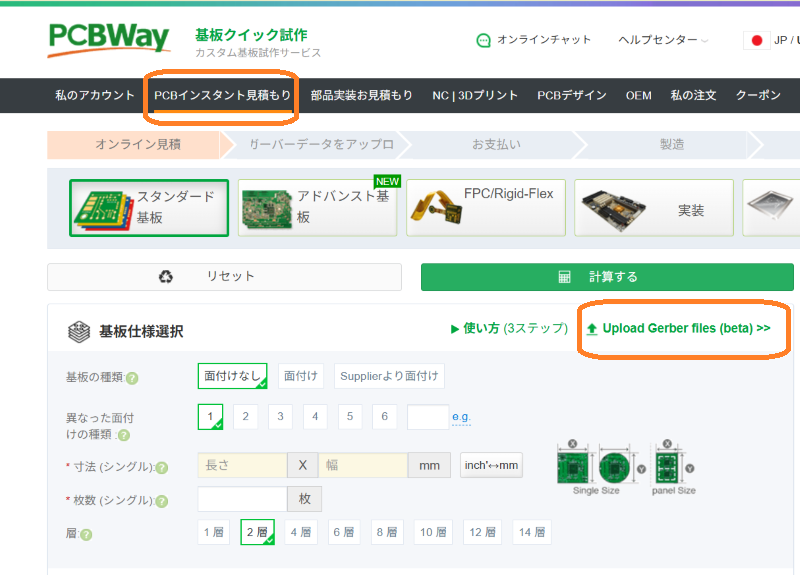Open PCBインスタント見積もり in navigation bar
The height and width of the screenshot is (575, 800).
(222, 95)
